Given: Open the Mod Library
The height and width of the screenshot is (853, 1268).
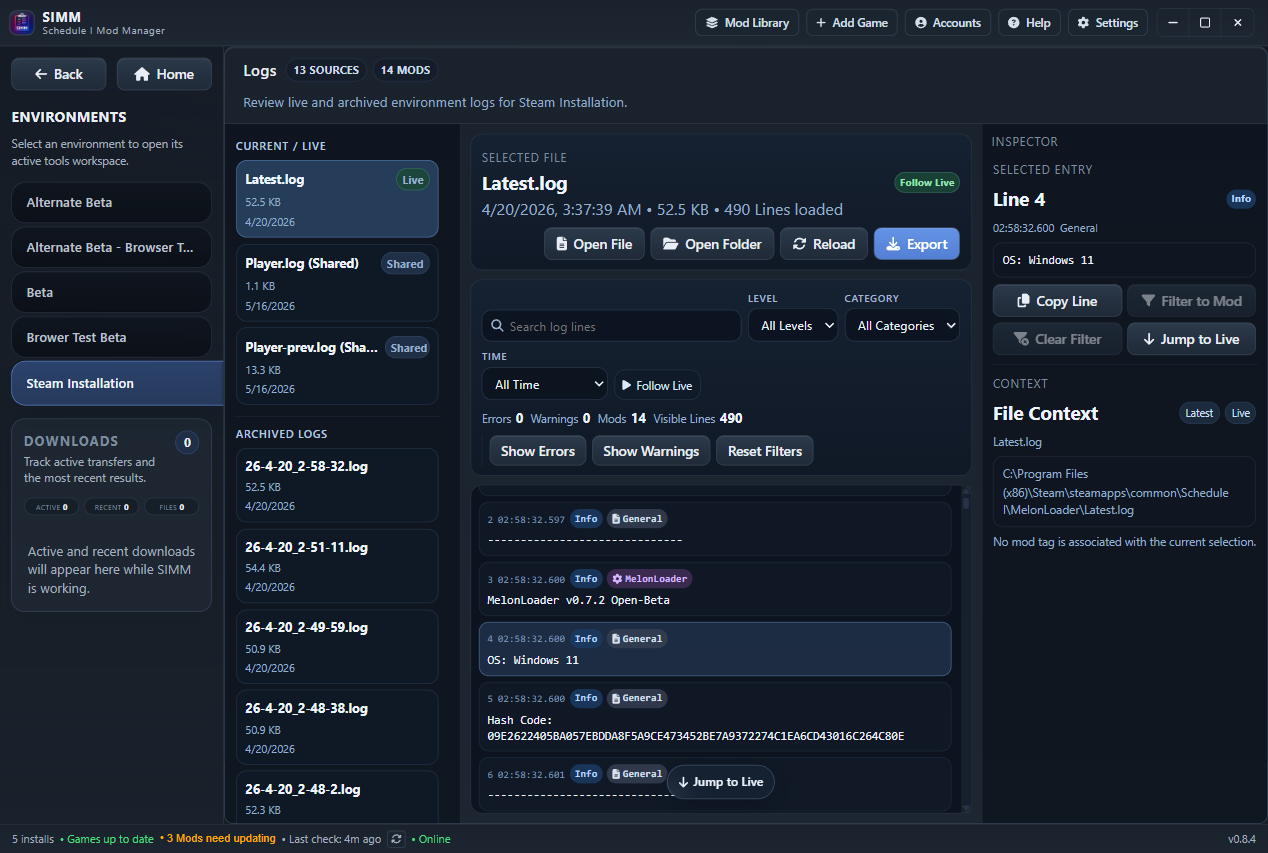Looking at the screenshot, I should tap(747, 23).
